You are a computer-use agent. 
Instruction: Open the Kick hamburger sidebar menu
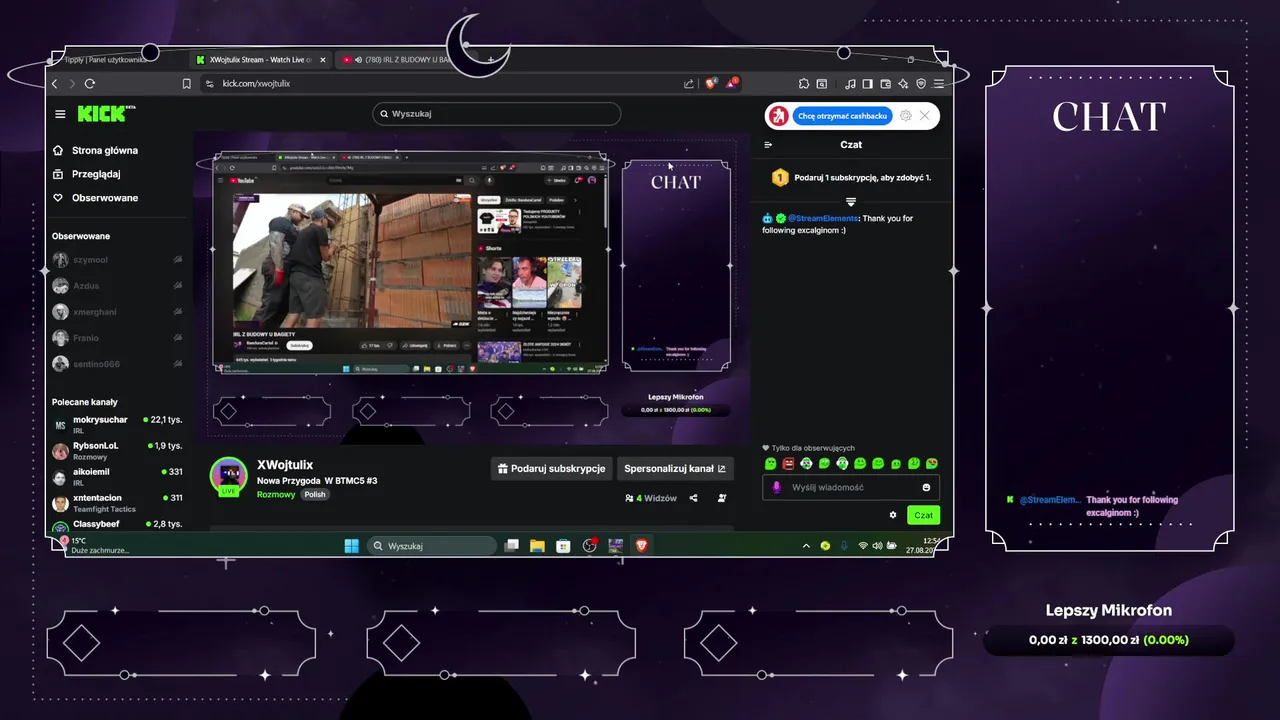(x=60, y=114)
